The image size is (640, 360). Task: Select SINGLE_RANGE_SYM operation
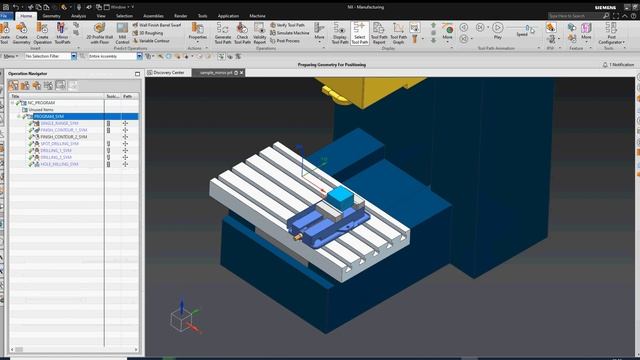(x=59, y=123)
